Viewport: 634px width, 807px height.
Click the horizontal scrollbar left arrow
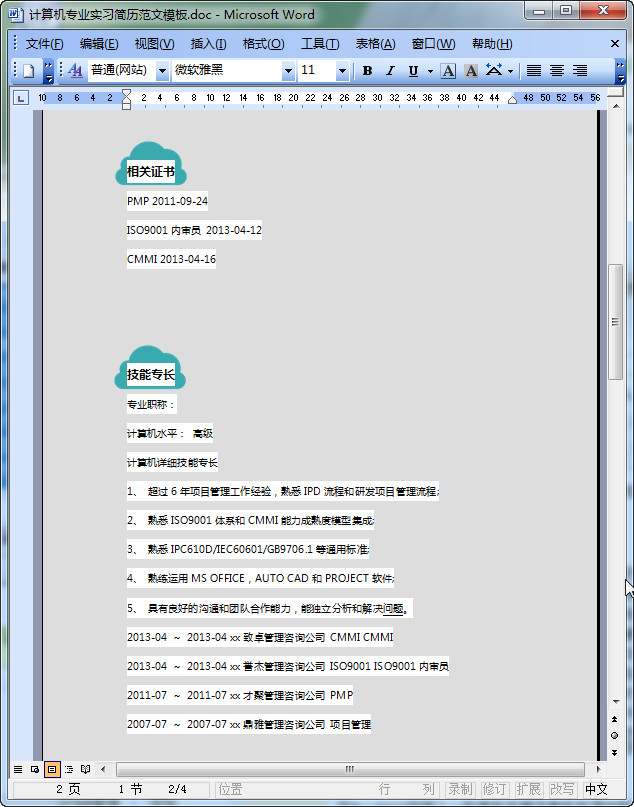pos(103,769)
